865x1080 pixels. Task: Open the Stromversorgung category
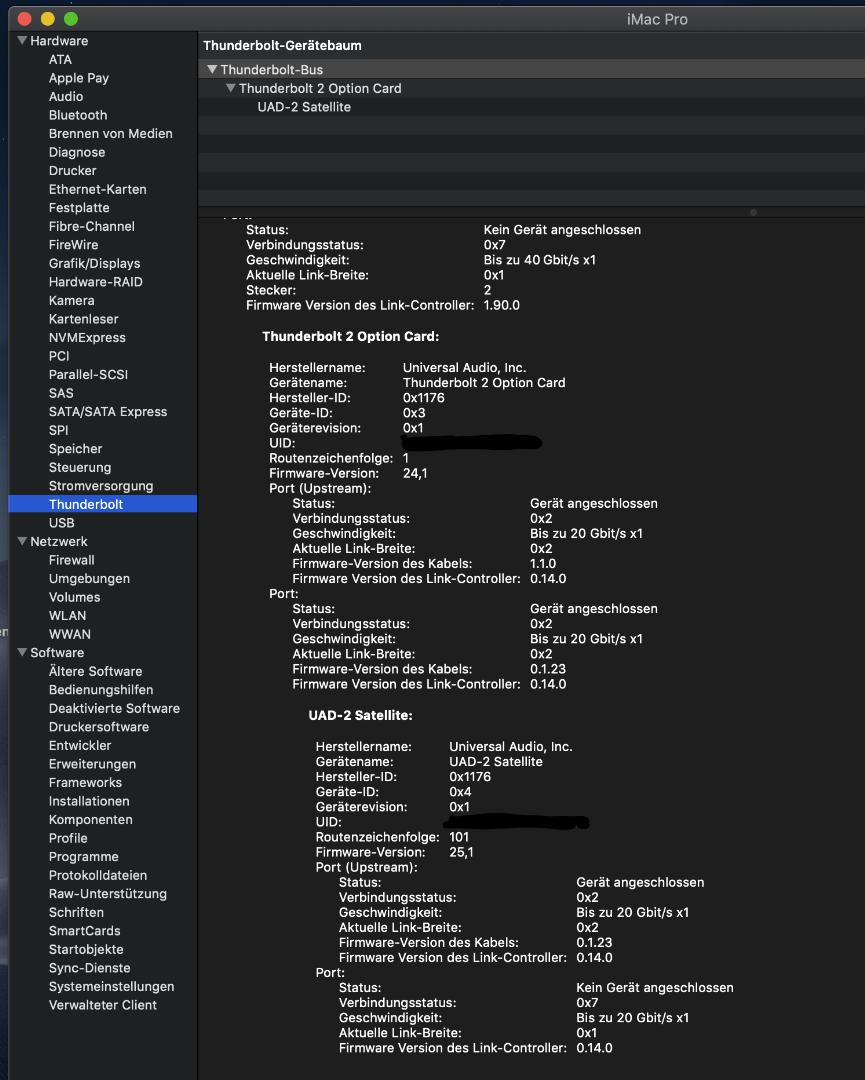pos(101,486)
